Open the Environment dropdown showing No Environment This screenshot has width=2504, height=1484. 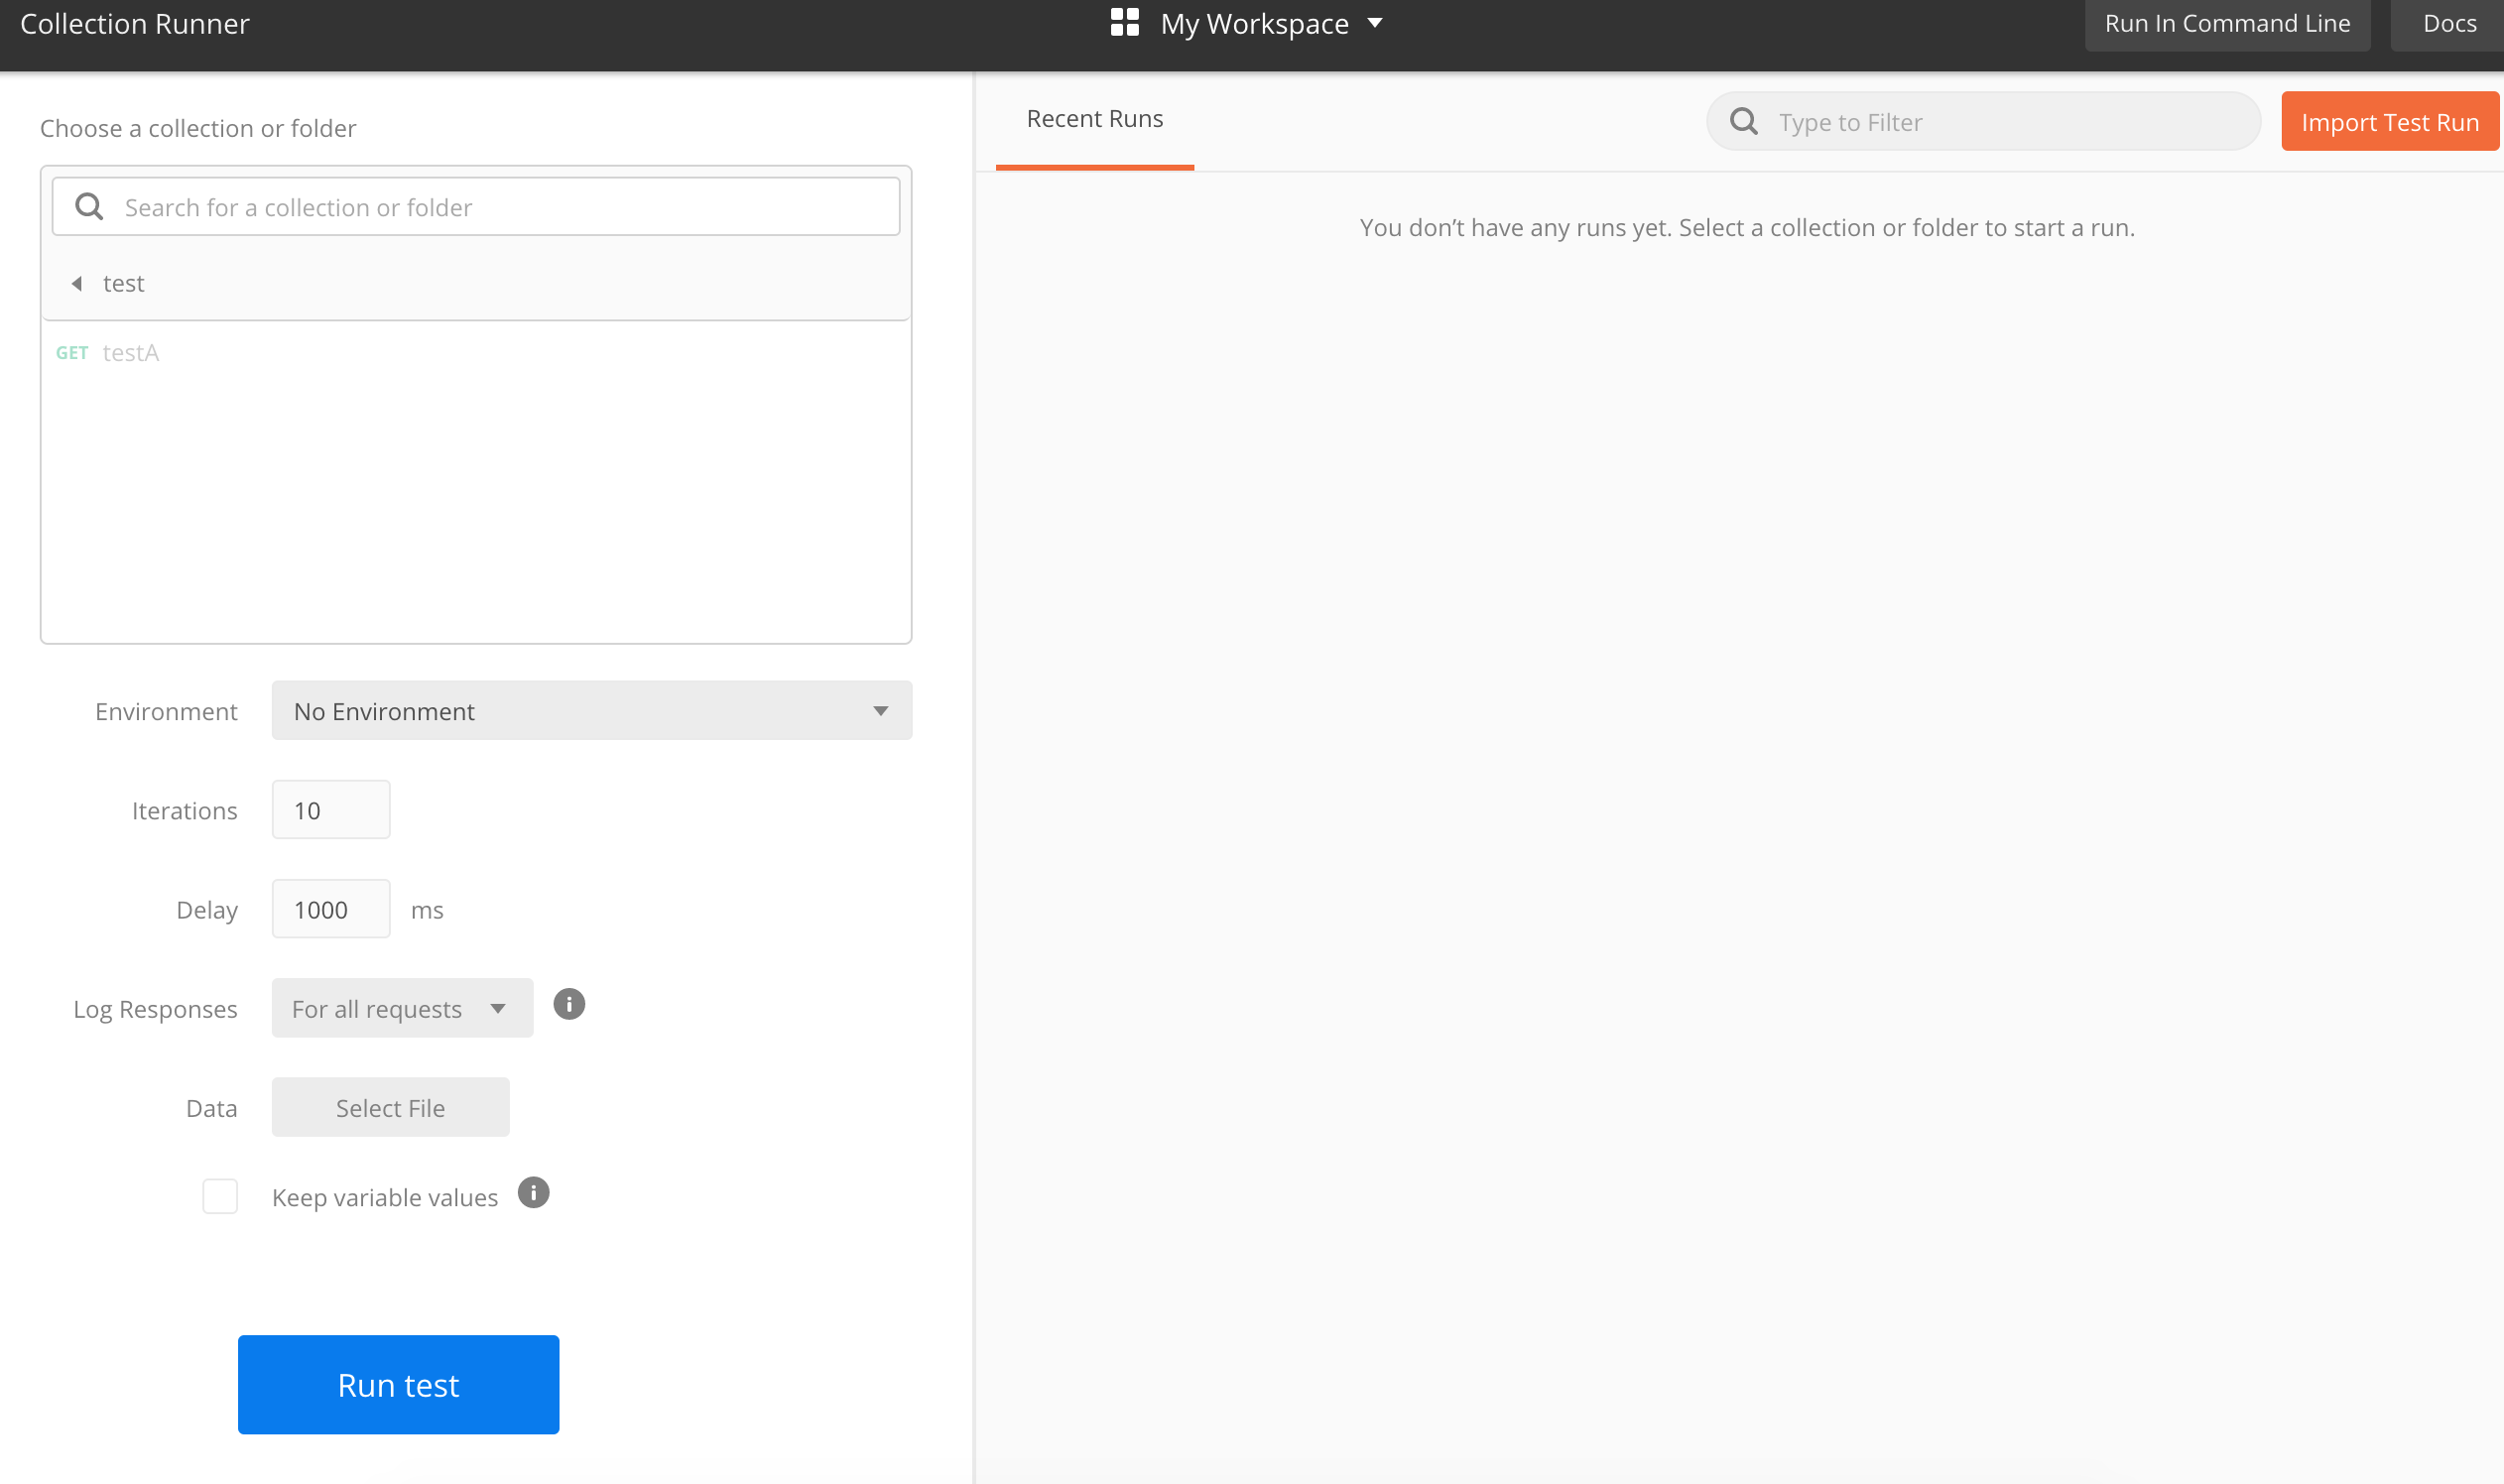(591, 710)
